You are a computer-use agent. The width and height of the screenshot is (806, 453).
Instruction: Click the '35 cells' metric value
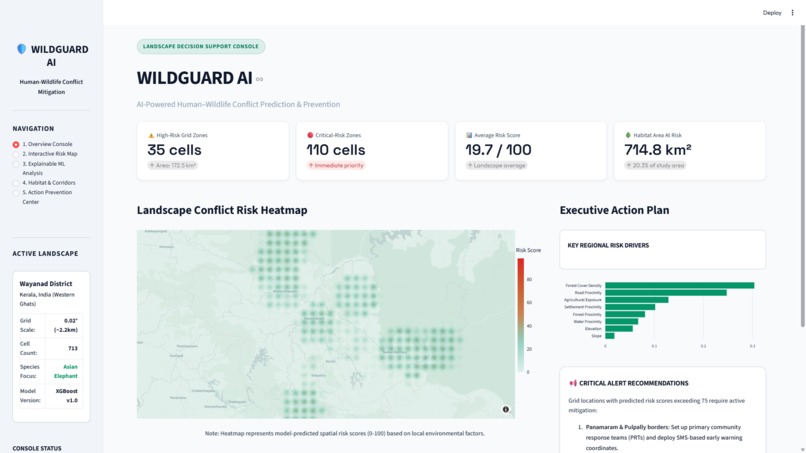click(174, 150)
